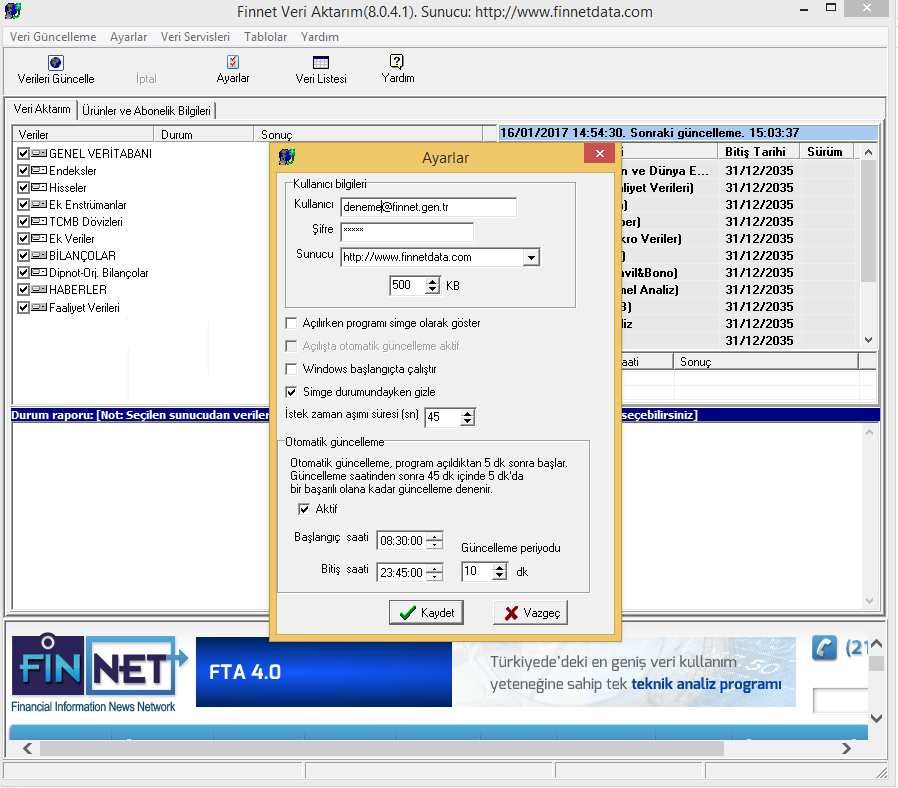The height and width of the screenshot is (788, 898).
Task: Decrease Güncelleme periyodu spinner
Action: click(500, 575)
